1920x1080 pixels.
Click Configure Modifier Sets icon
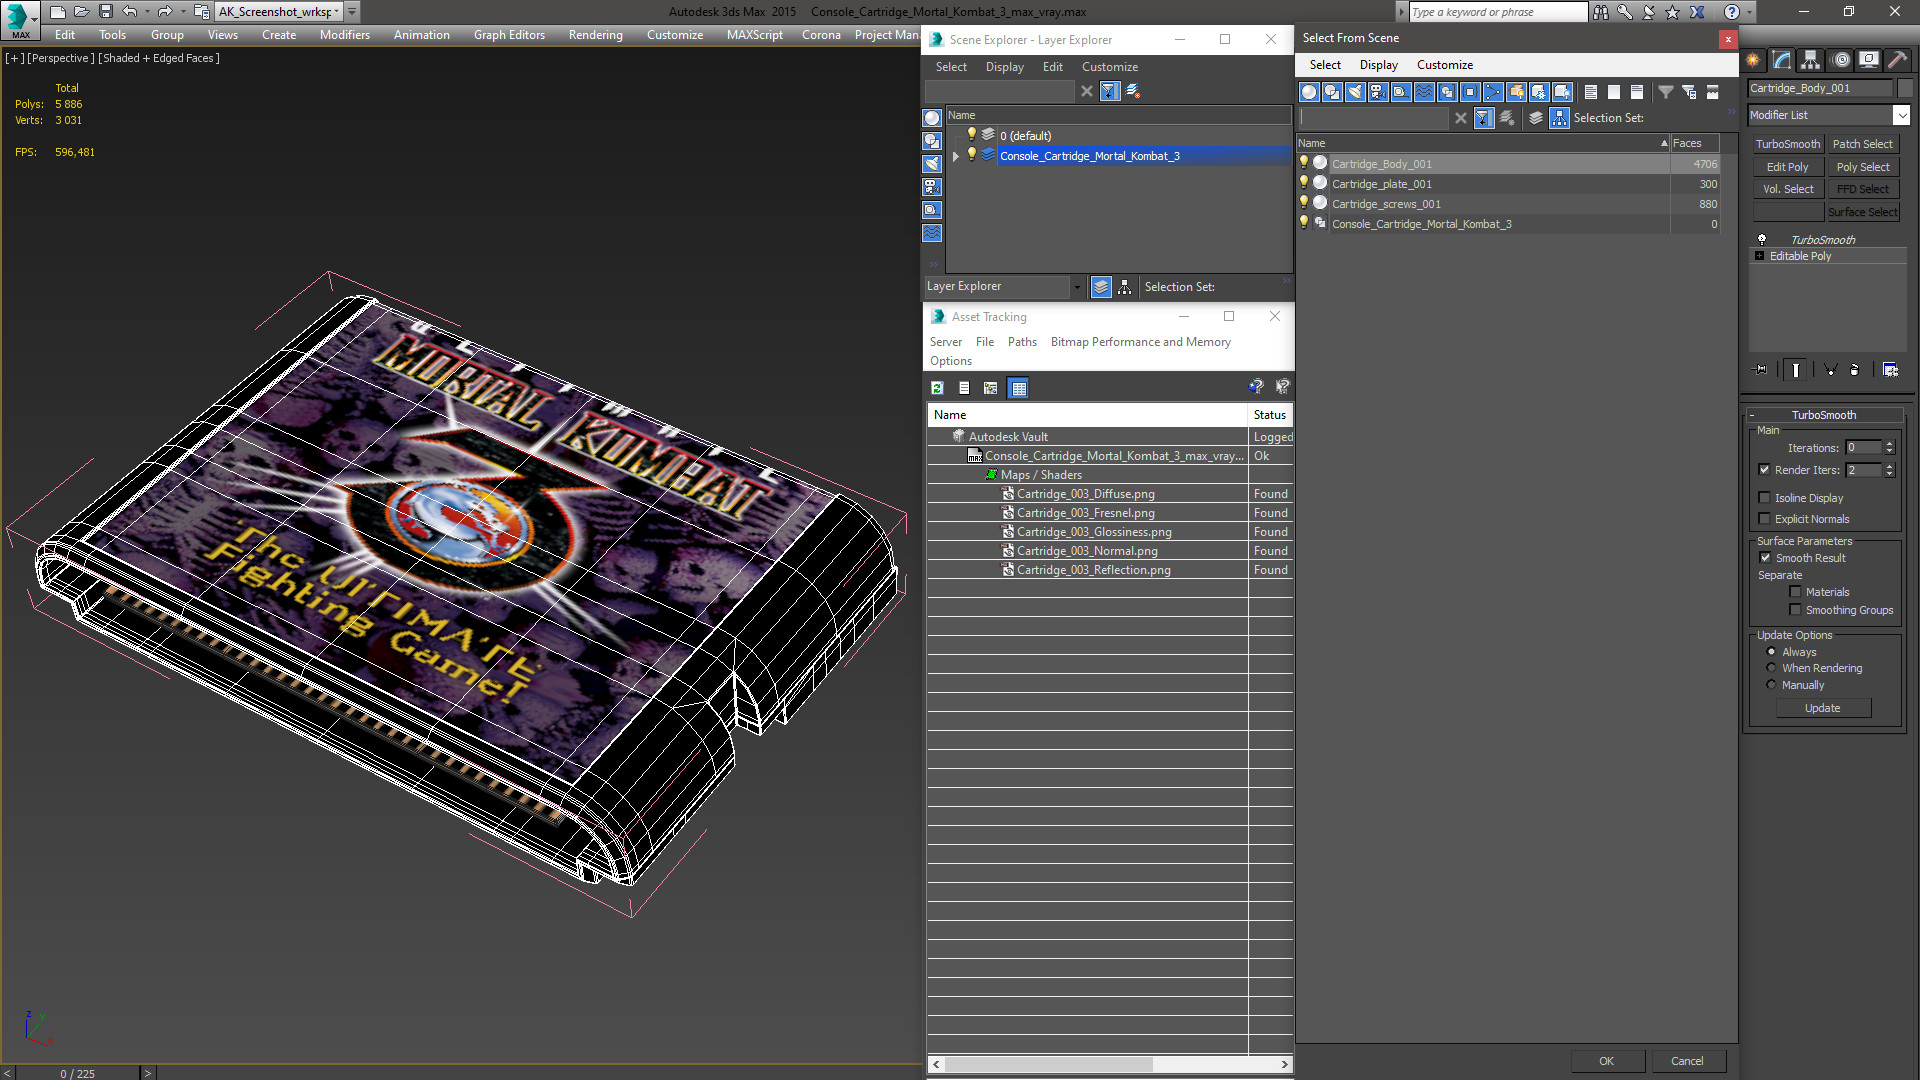click(1890, 370)
